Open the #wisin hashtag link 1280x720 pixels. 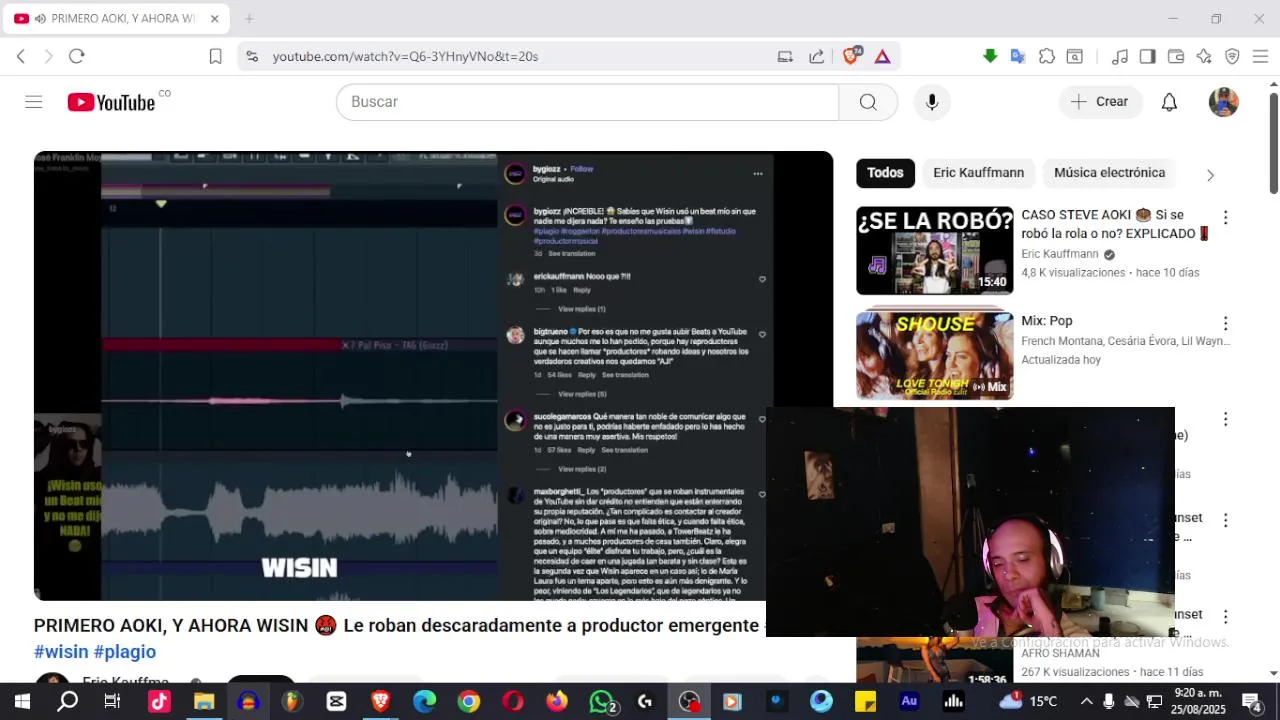coord(61,652)
